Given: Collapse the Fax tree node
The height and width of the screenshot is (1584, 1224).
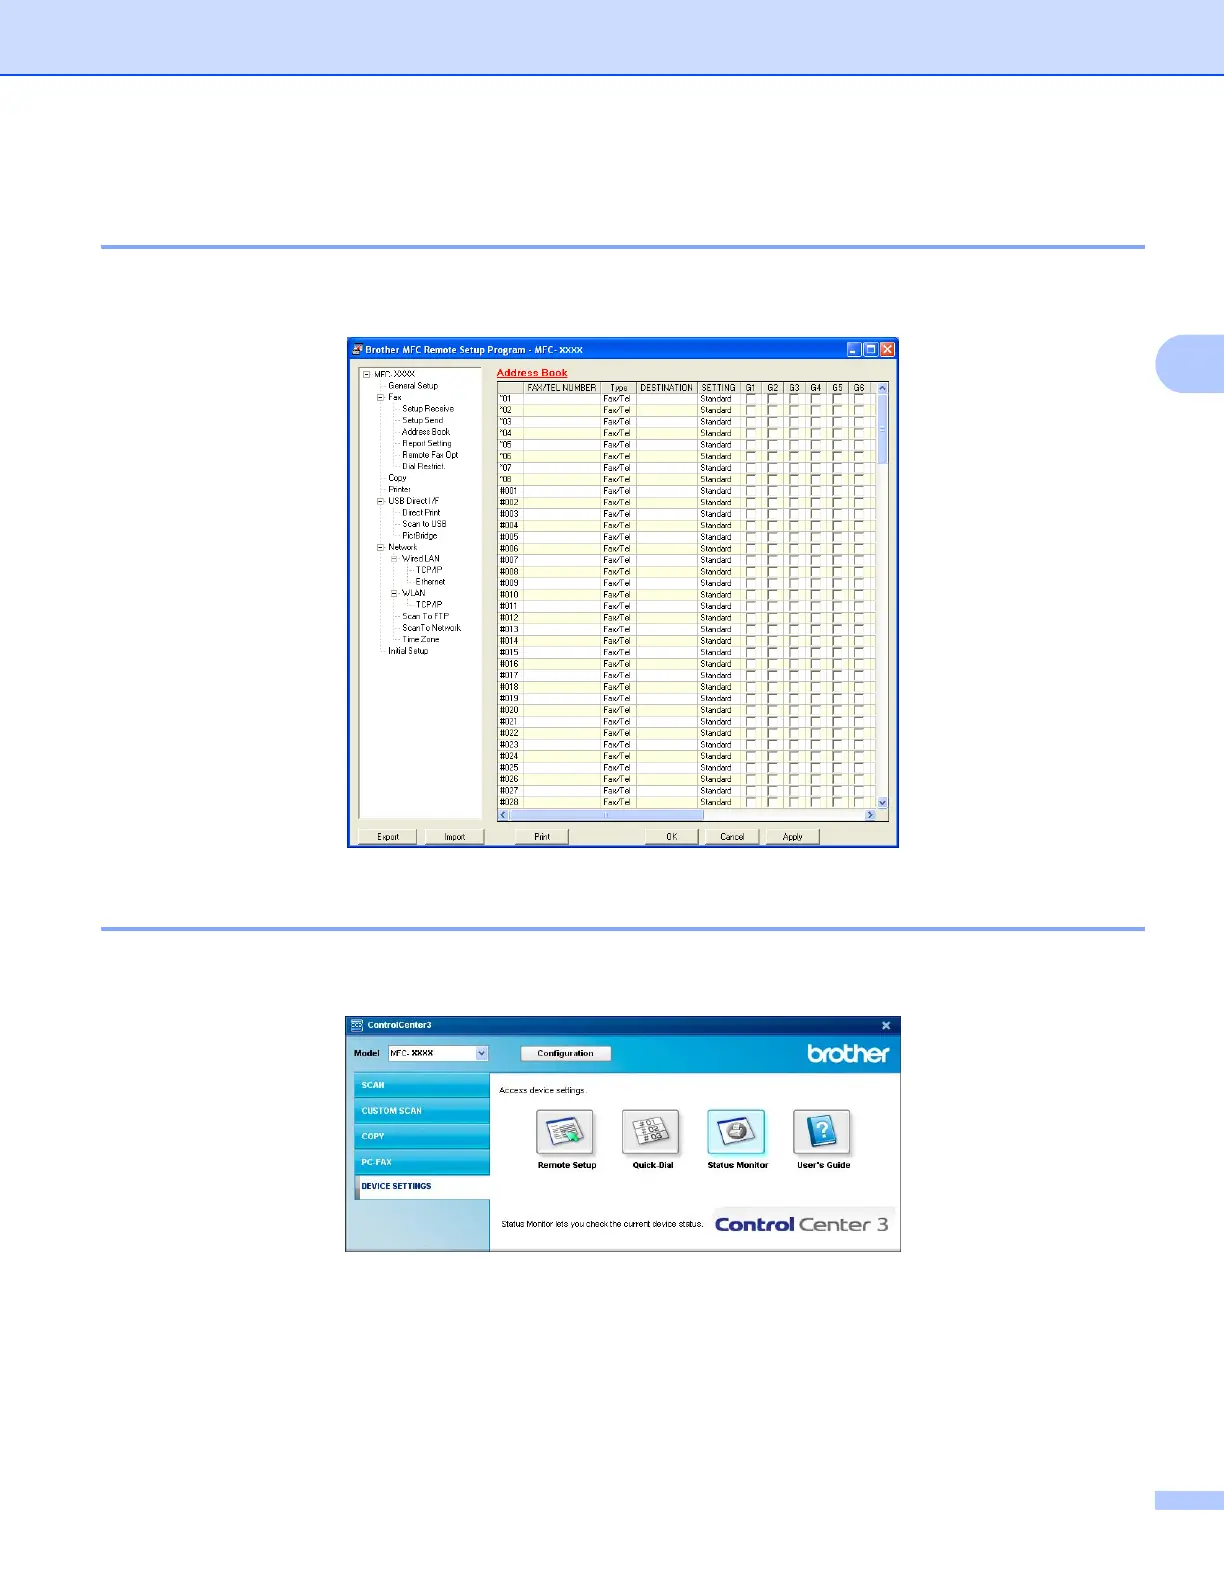Looking at the screenshot, I should tap(381, 397).
